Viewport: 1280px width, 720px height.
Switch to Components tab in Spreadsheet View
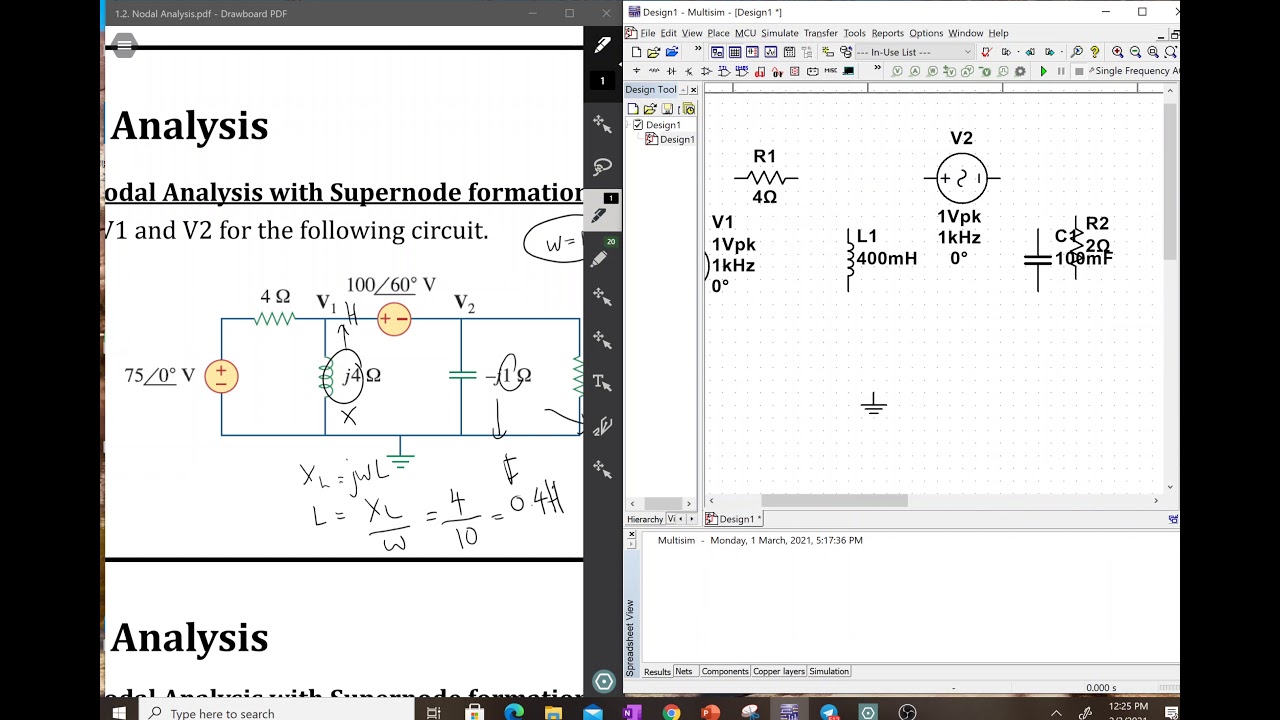pos(725,671)
